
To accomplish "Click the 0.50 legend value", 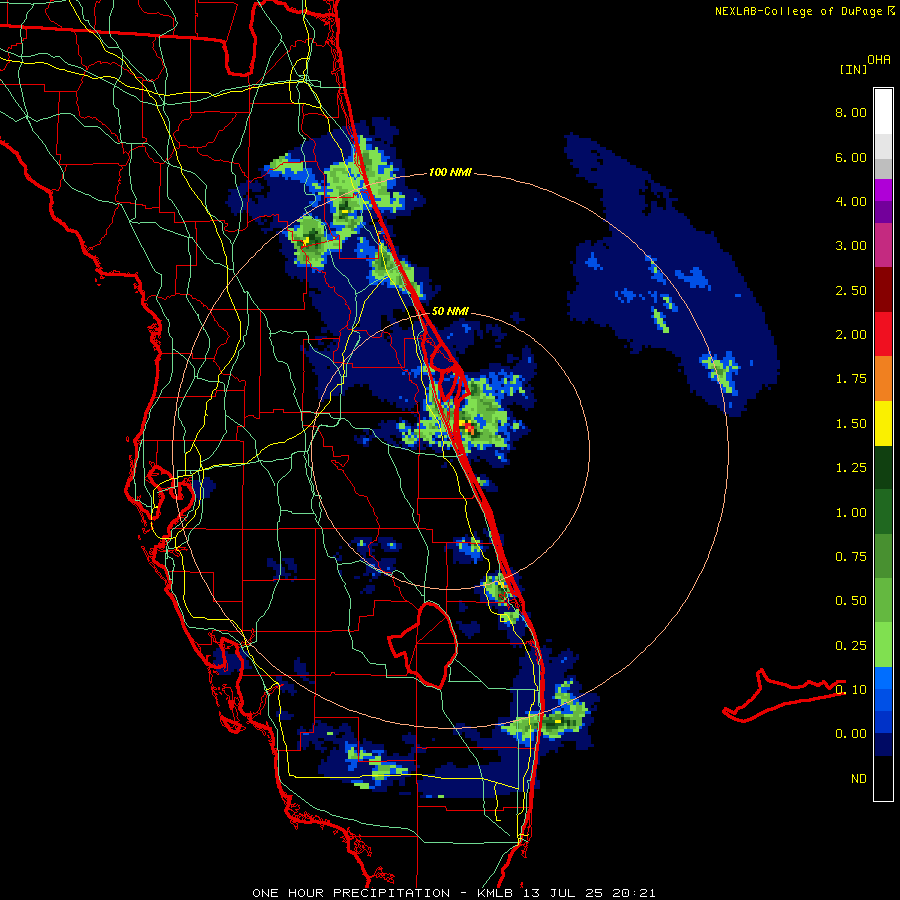I will click(x=851, y=601).
